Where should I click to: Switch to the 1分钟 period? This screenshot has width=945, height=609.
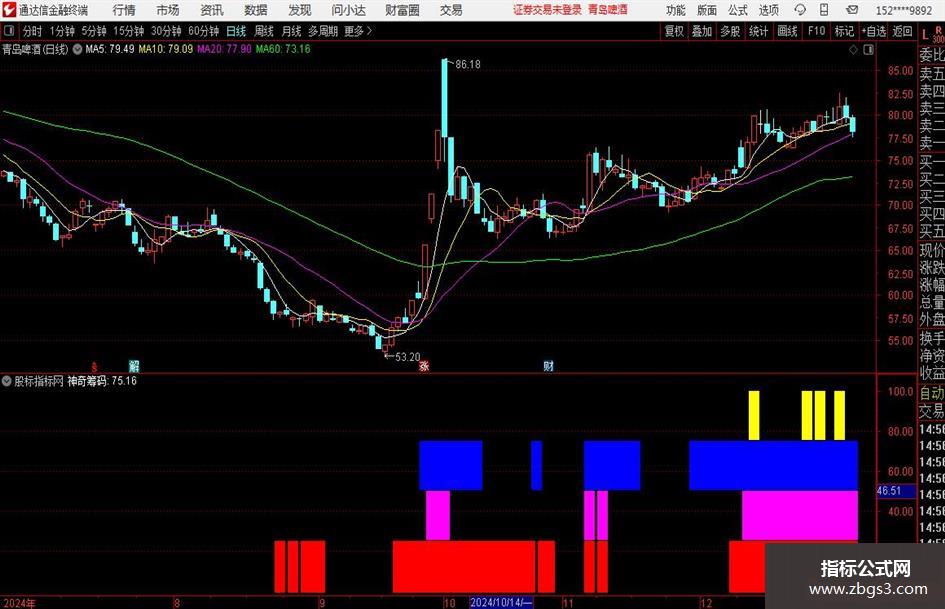point(62,31)
